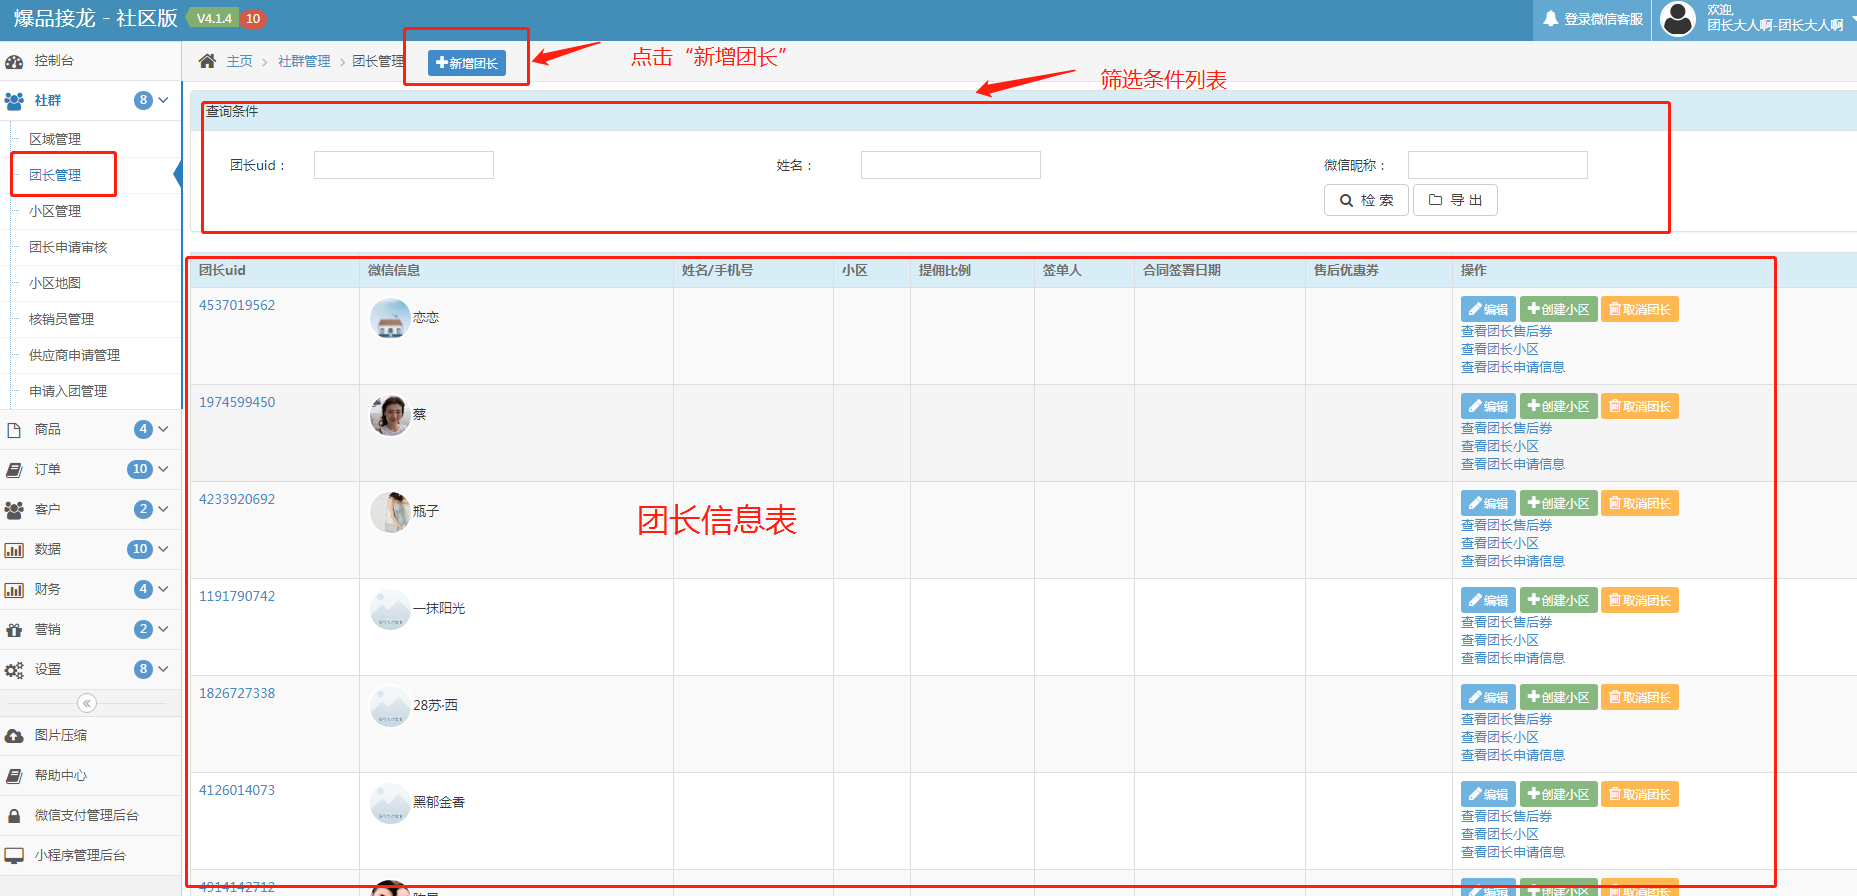Click the 小程序管理后台 monitor icon
Viewport: 1857px width, 896px height.
click(14, 856)
